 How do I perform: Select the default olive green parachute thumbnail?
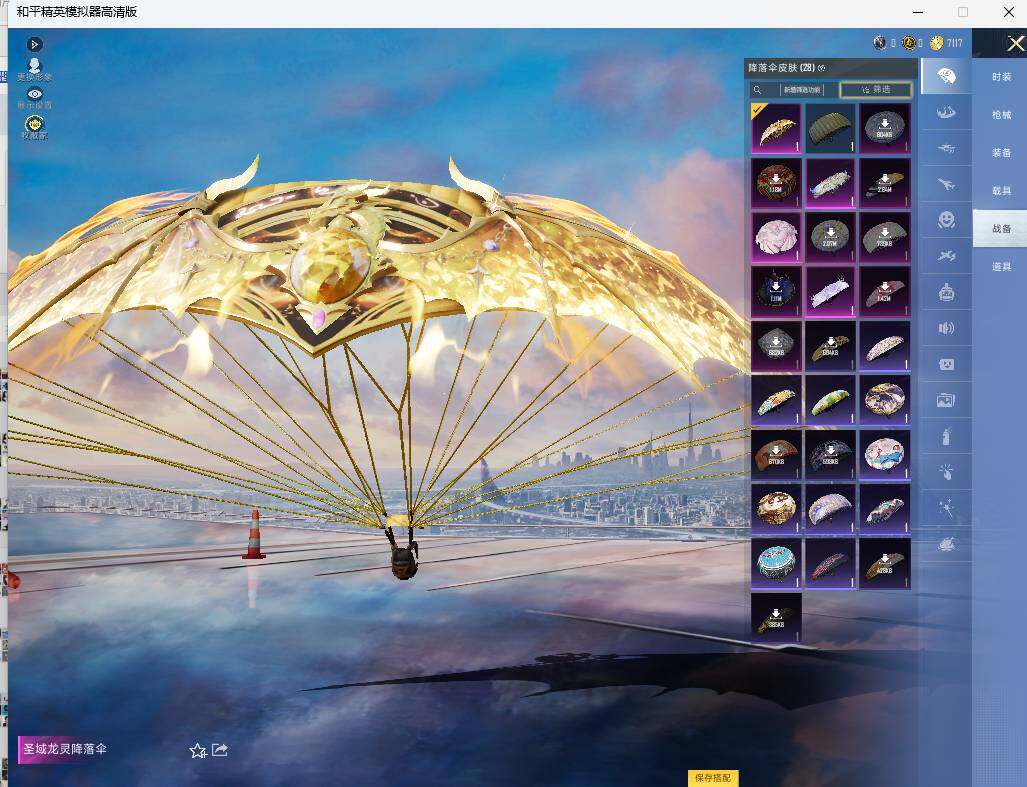tap(831, 128)
